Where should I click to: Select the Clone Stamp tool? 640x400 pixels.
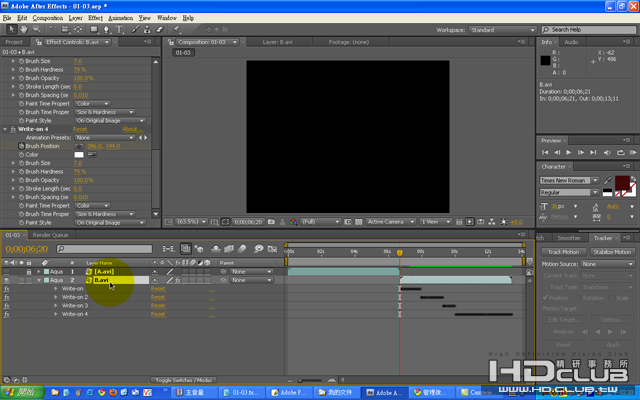tap(147, 29)
